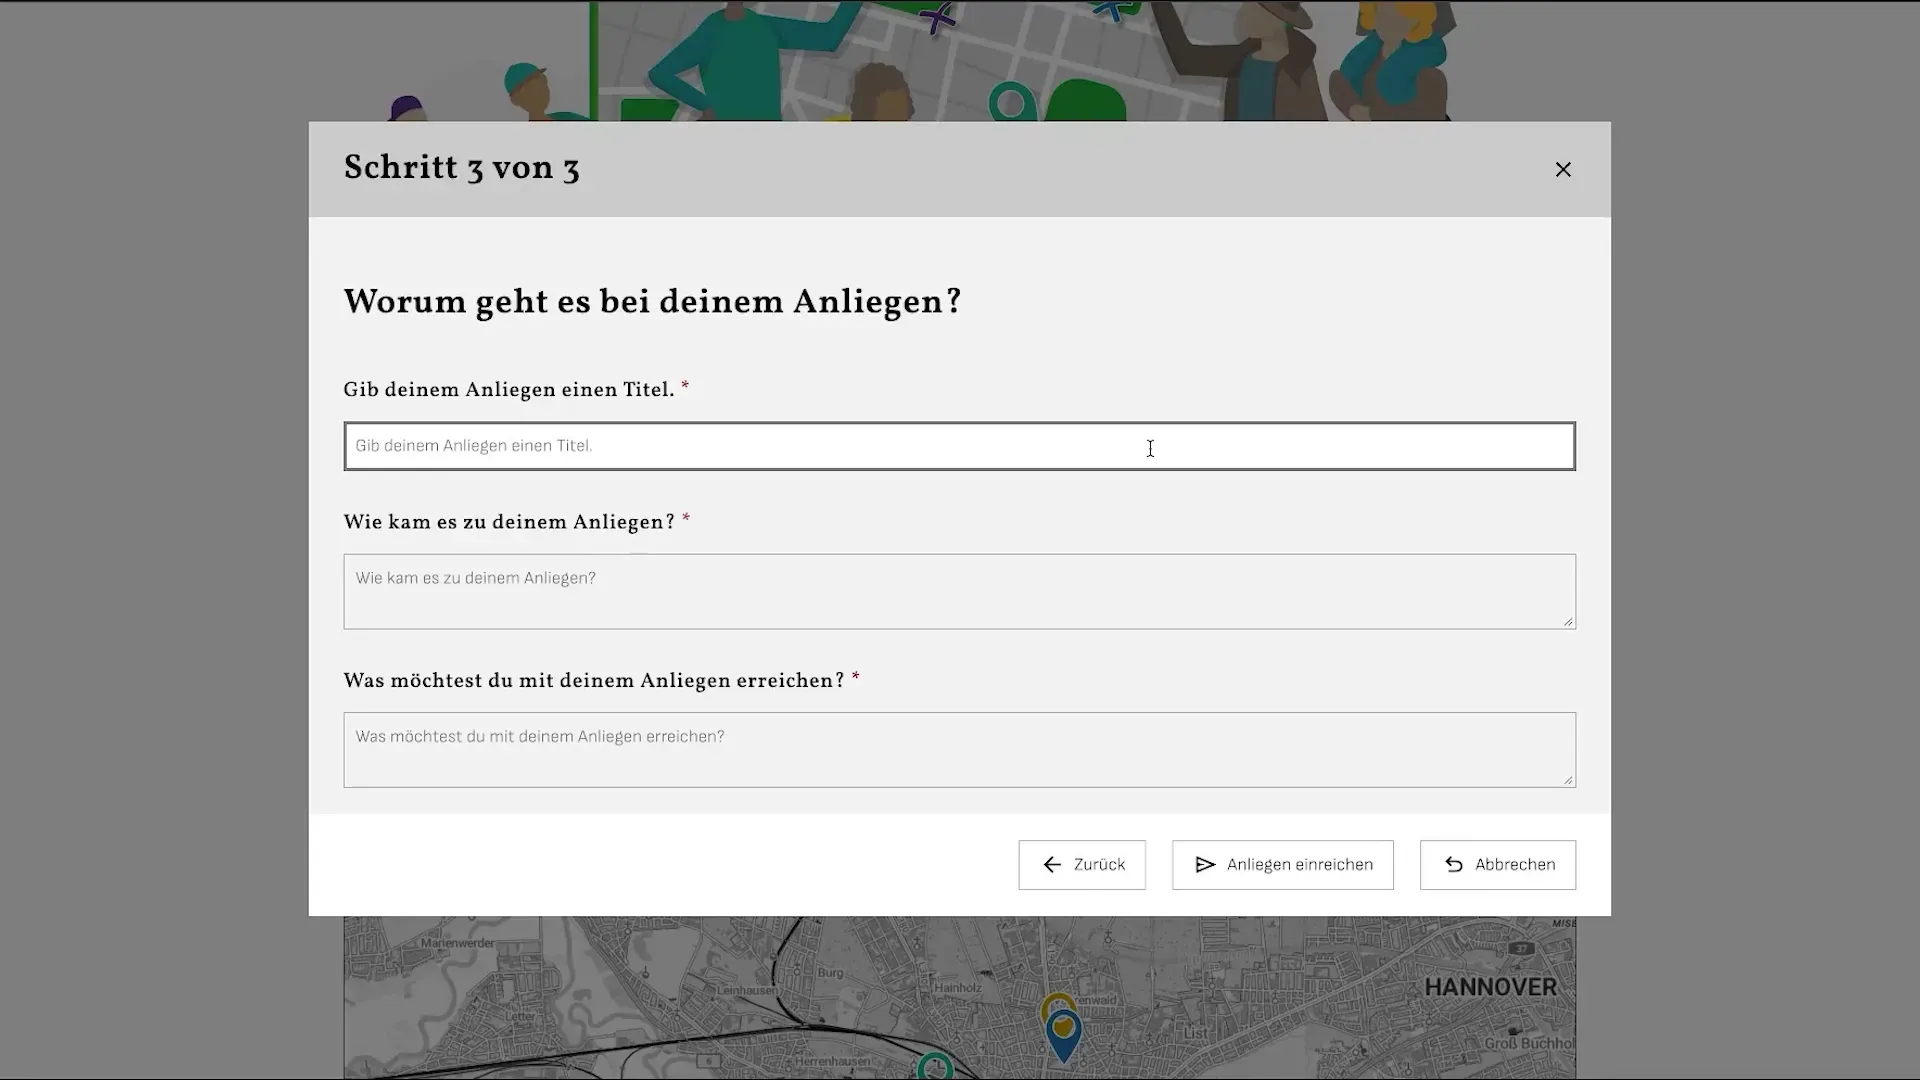This screenshot has width=1920, height=1080.
Task: Go back with the Zurück button
Action: 1082,864
